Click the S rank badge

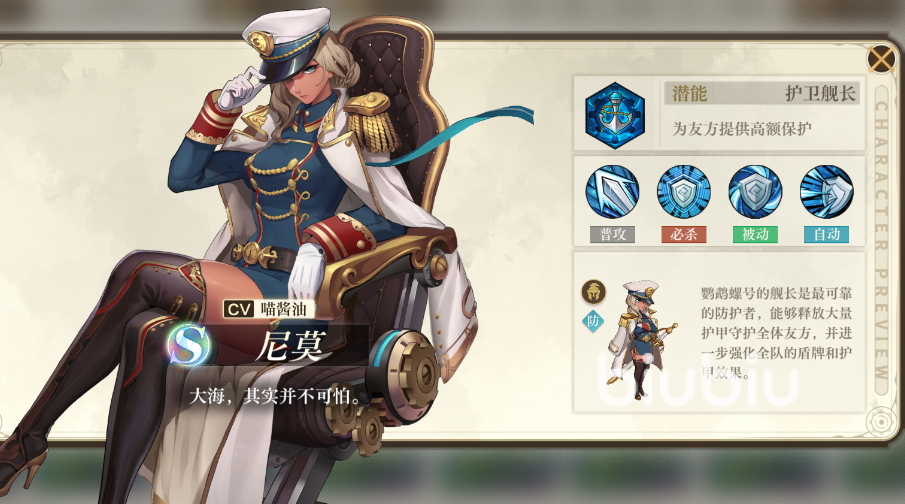(x=189, y=345)
